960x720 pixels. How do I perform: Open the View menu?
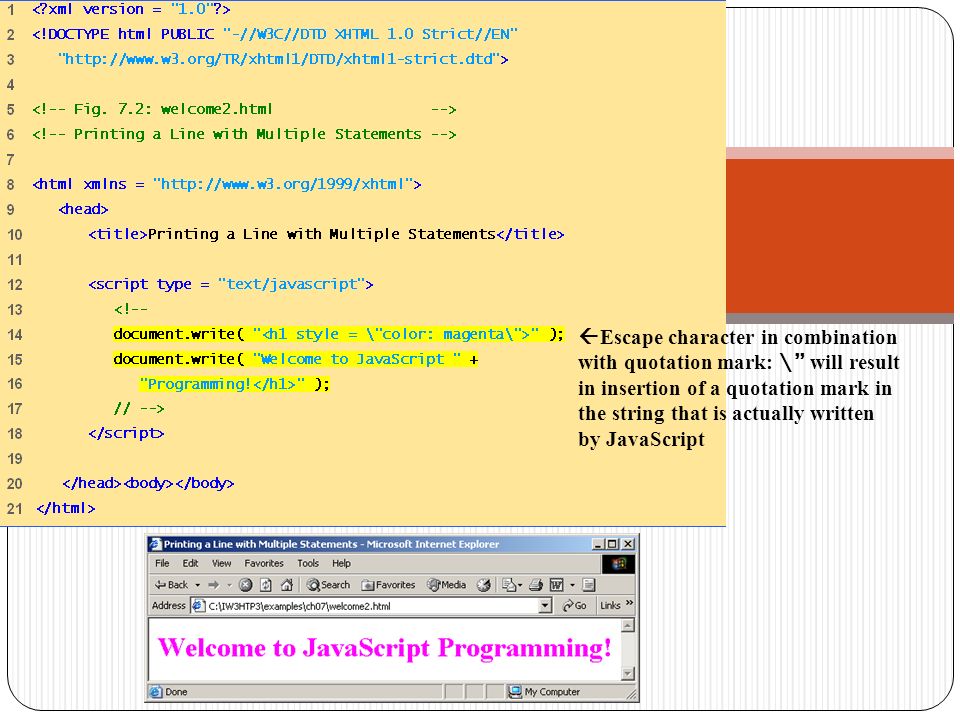(x=222, y=563)
